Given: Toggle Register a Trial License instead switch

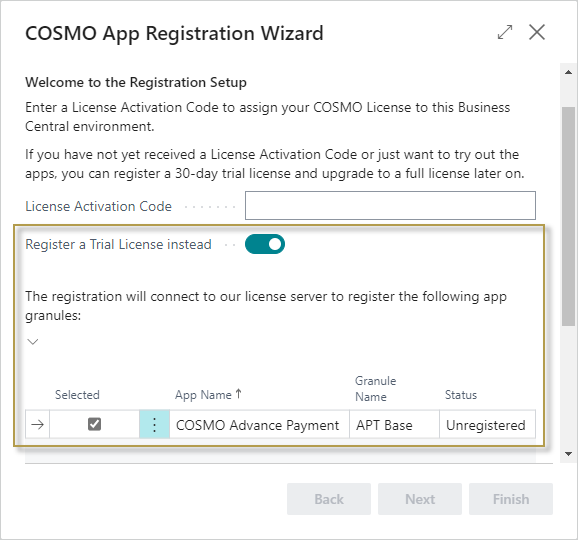Looking at the screenshot, I should (265, 244).
